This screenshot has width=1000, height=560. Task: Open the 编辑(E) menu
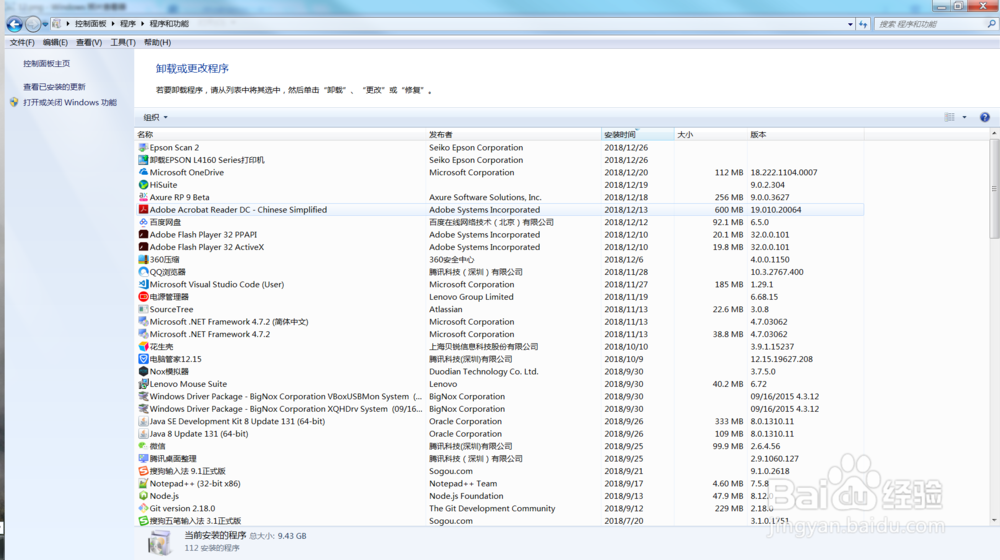coord(55,42)
